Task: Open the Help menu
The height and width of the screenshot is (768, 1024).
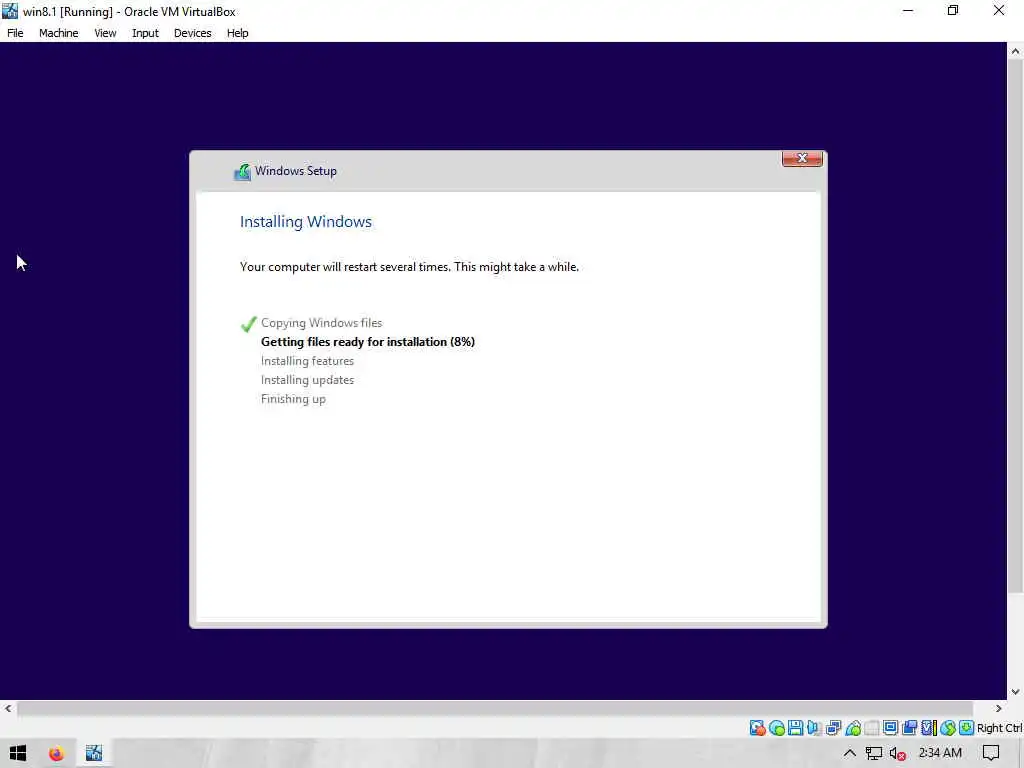Action: click(238, 33)
